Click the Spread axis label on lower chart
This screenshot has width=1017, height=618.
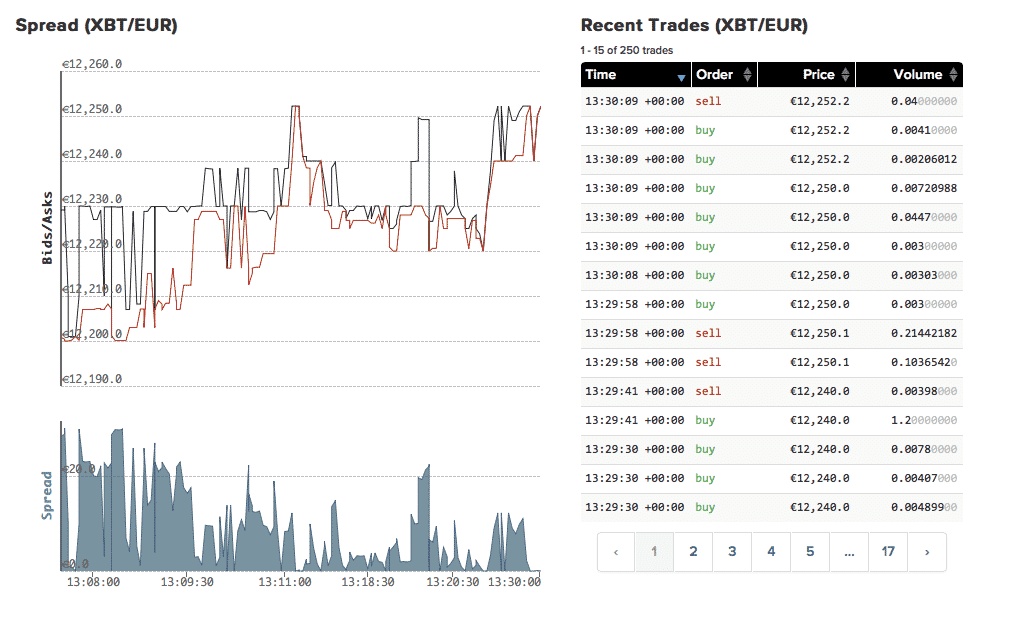coord(47,495)
